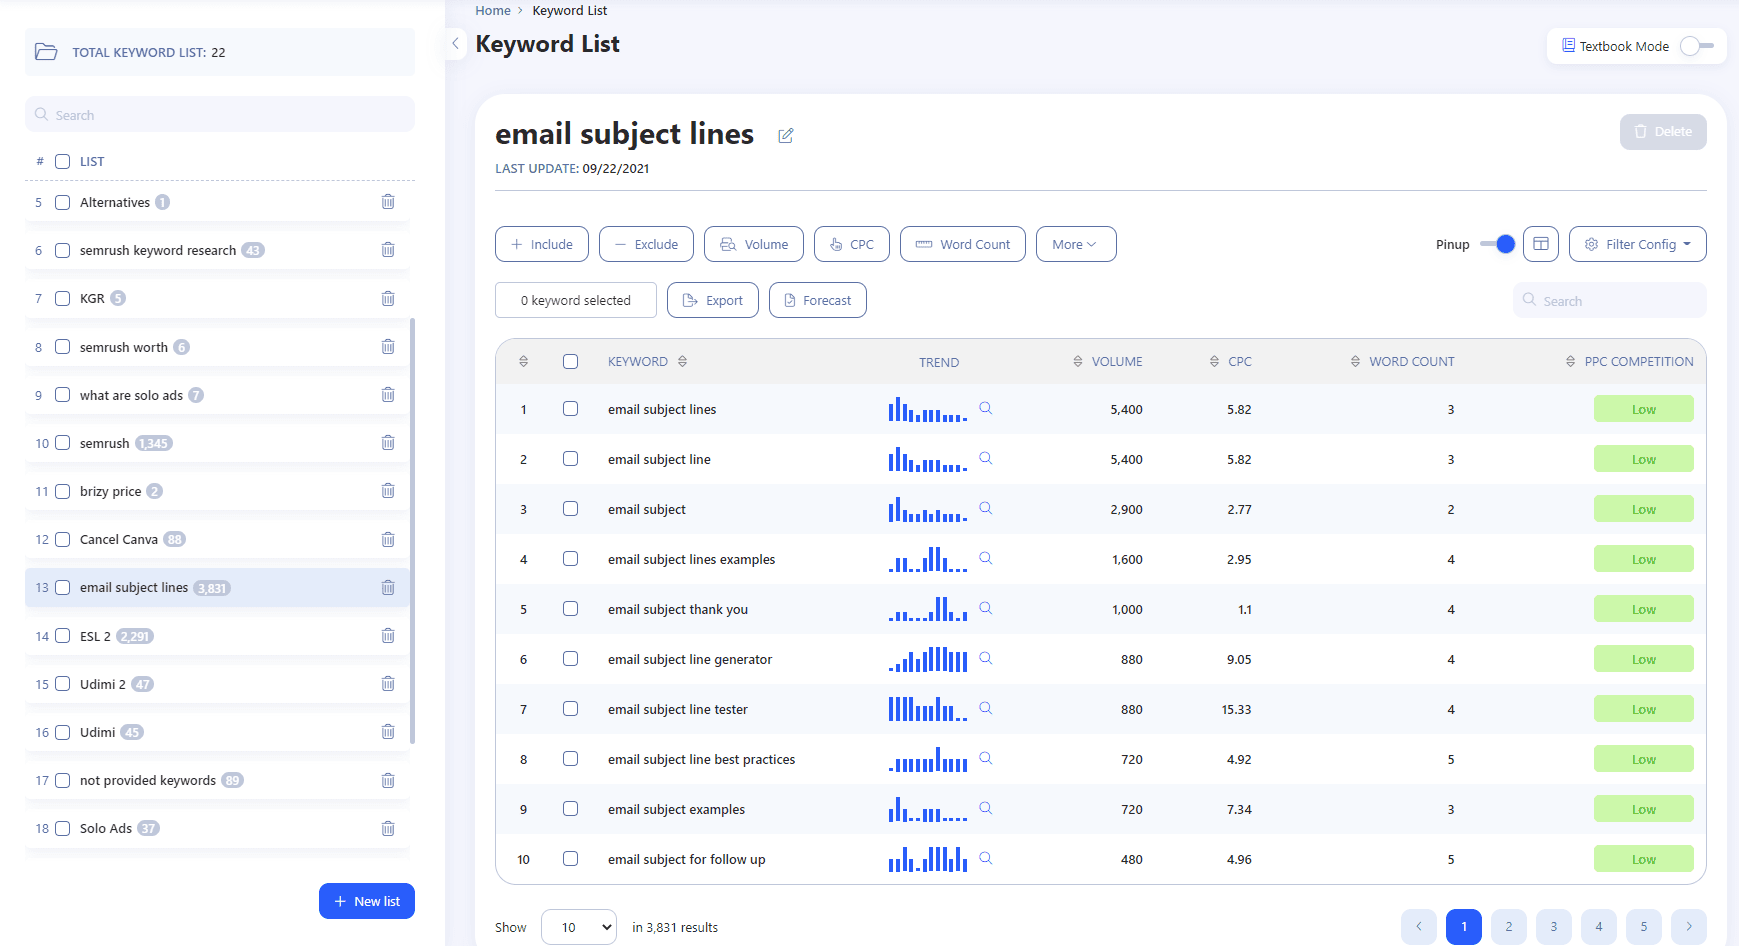Open trend magnifier for email subject for follow up
The width and height of the screenshot is (1739, 946).
point(985,858)
